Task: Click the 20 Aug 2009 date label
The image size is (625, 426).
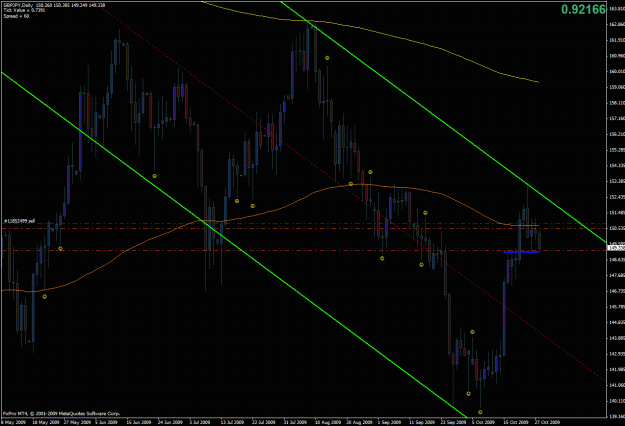Action: tap(359, 422)
